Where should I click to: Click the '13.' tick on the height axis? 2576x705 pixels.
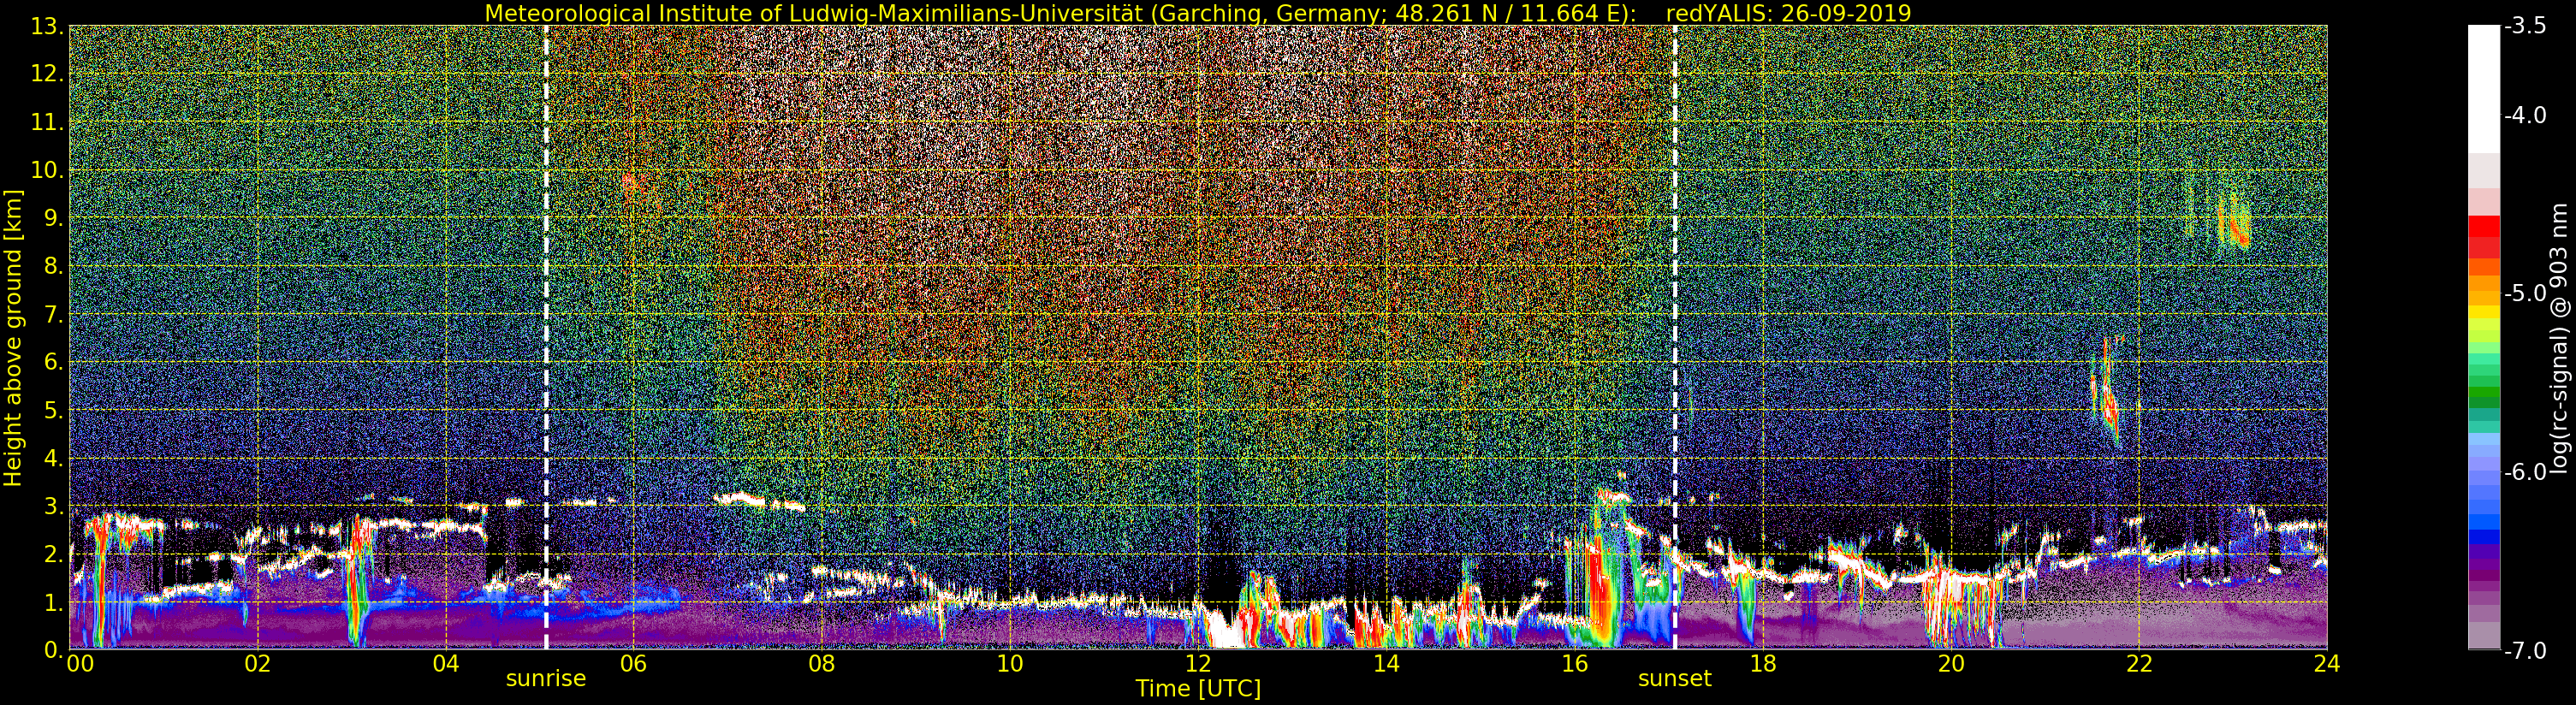coord(47,27)
